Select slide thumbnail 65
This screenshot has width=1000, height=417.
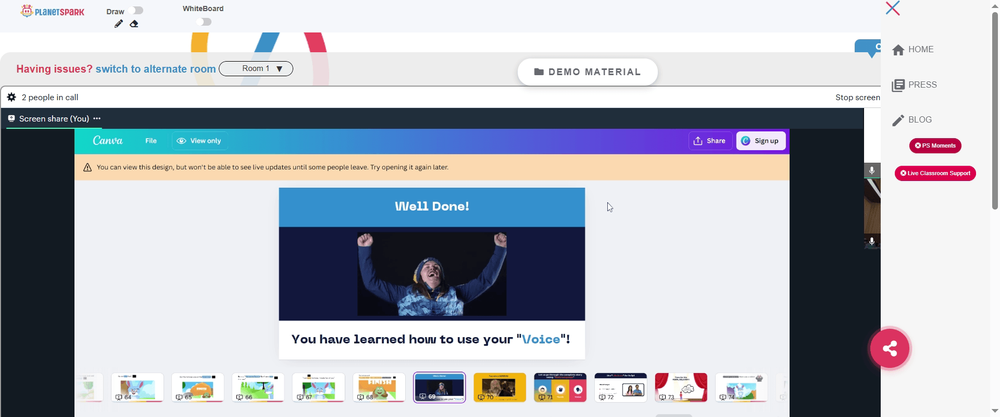pyautogui.click(x=198, y=388)
